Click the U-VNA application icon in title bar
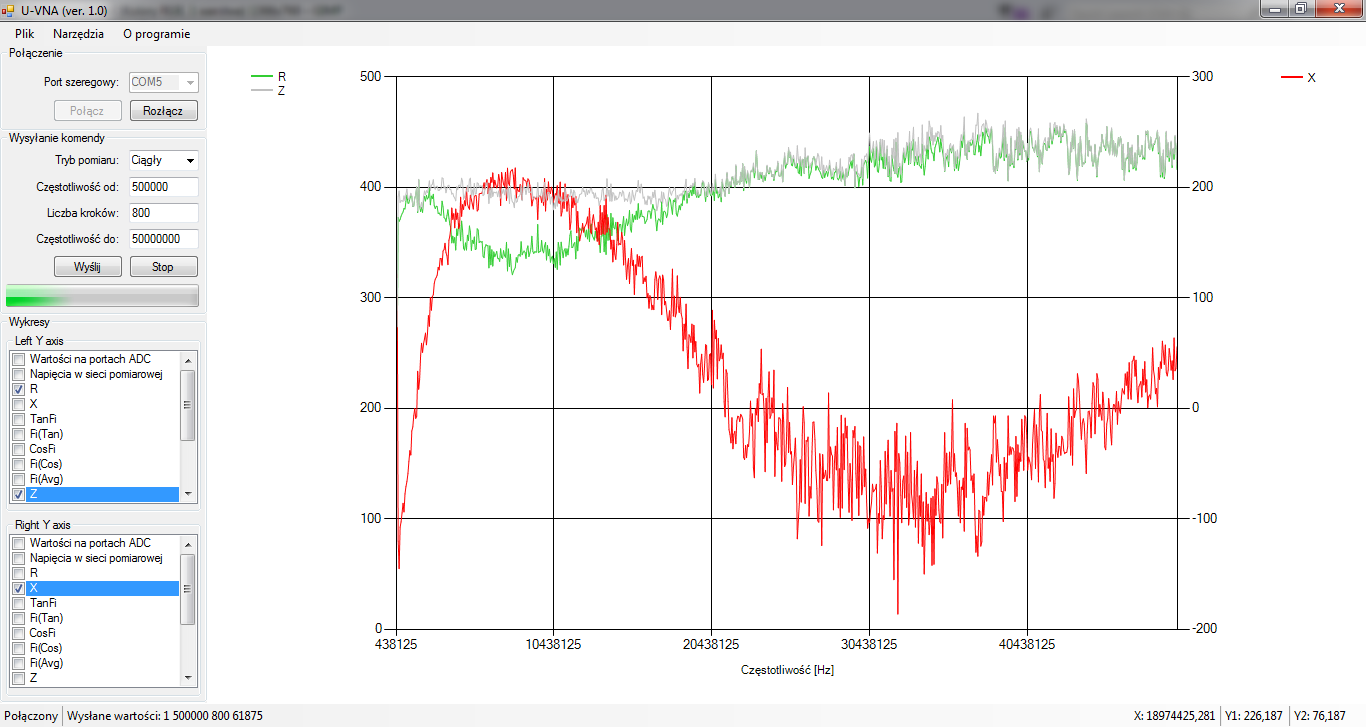The width and height of the screenshot is (1366, 727). point(8,9)
